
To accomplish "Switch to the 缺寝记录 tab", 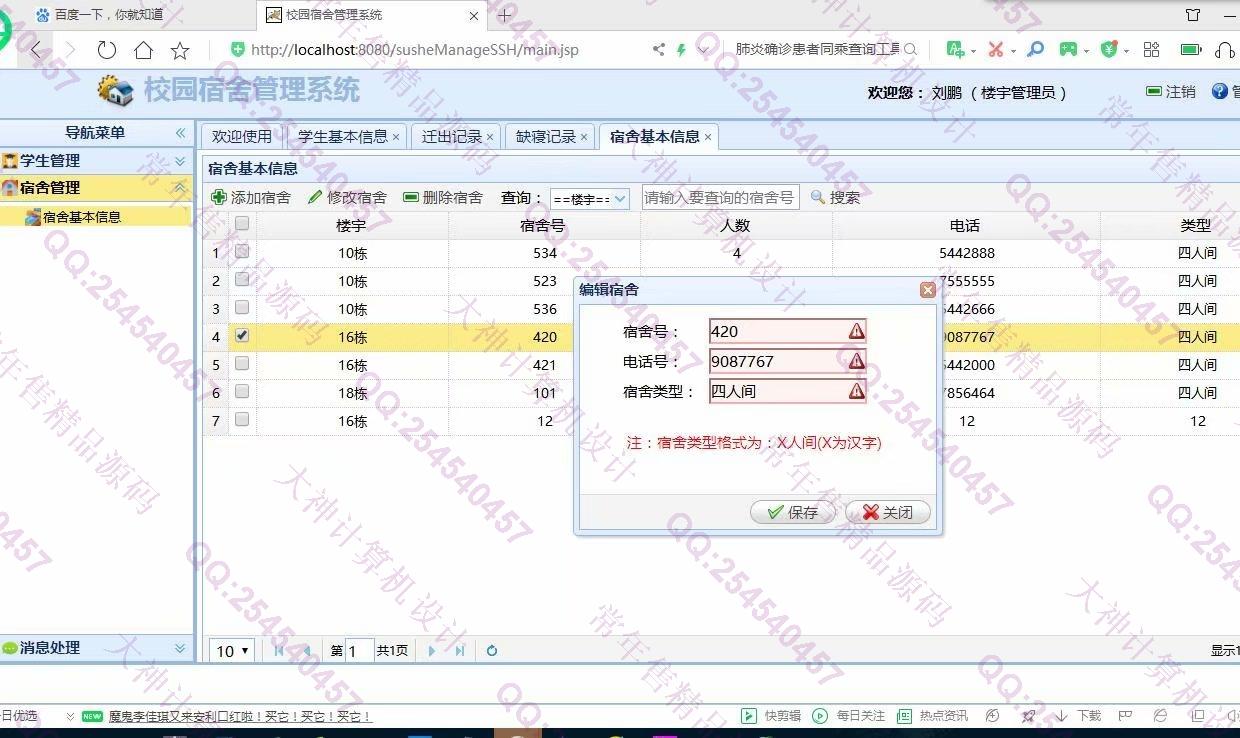I will (x=545, y=137).
